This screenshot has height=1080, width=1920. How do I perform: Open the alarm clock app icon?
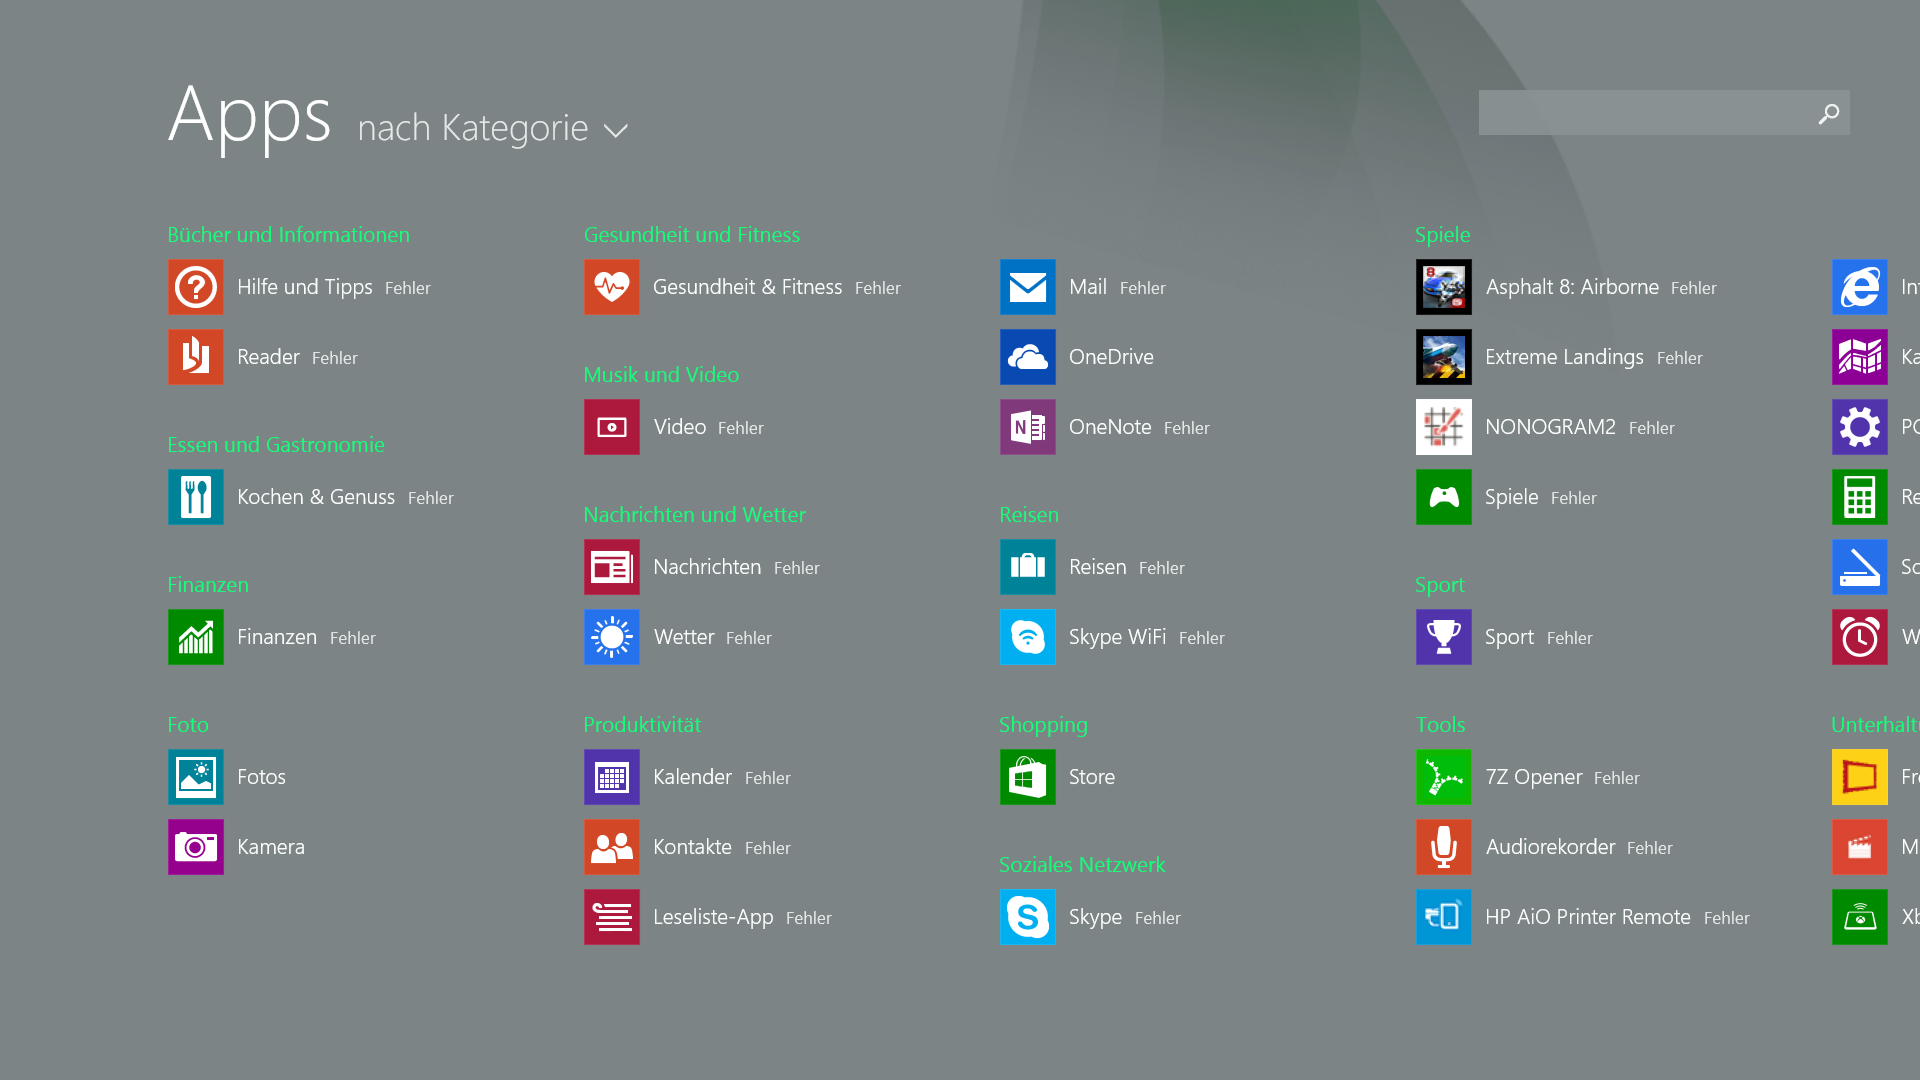(x=1859, y=637)
